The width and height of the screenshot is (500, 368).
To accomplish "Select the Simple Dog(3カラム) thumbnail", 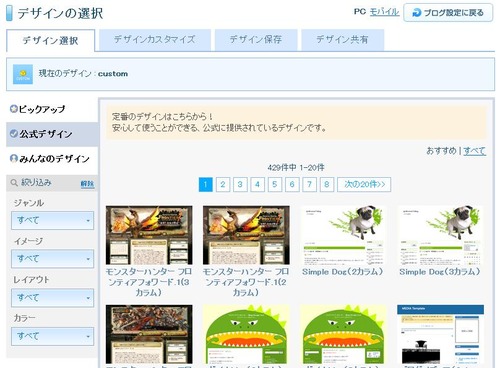I will [440, 235].
